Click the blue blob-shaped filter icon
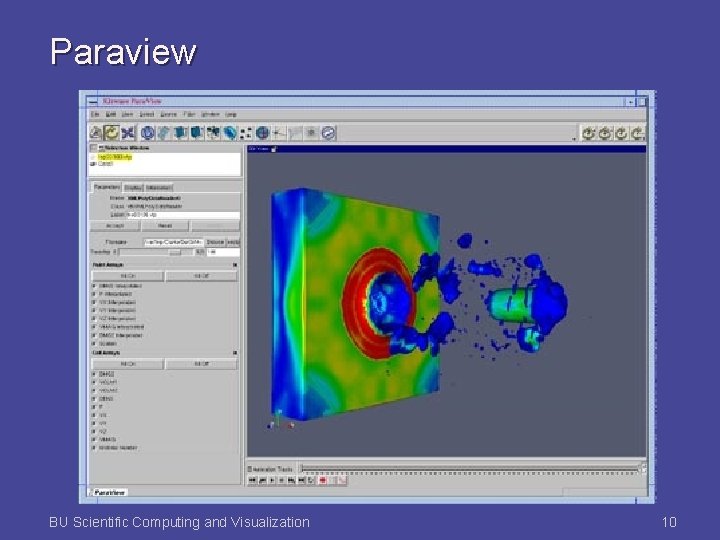This screenshot has width=720, height=540. pos(230,133)
